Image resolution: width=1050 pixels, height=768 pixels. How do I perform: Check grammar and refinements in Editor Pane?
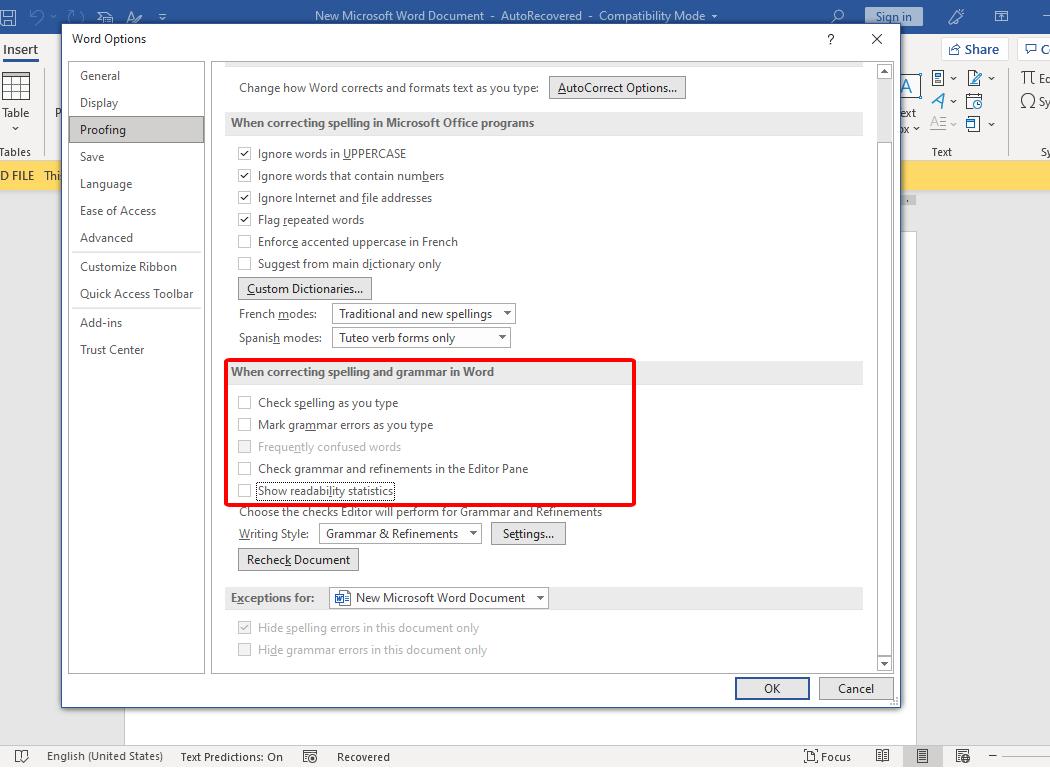[245, 469]
